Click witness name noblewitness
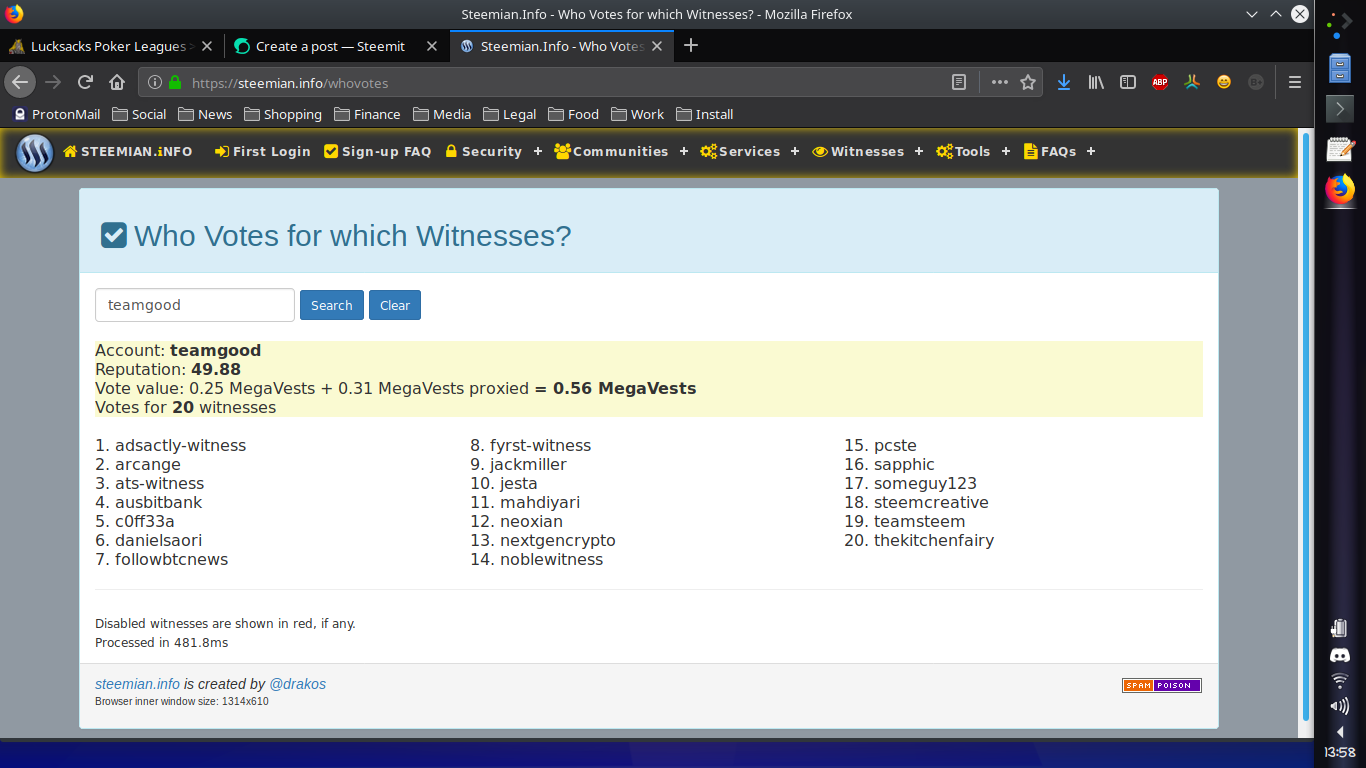The image size is (1366, 768). (552, 560)
